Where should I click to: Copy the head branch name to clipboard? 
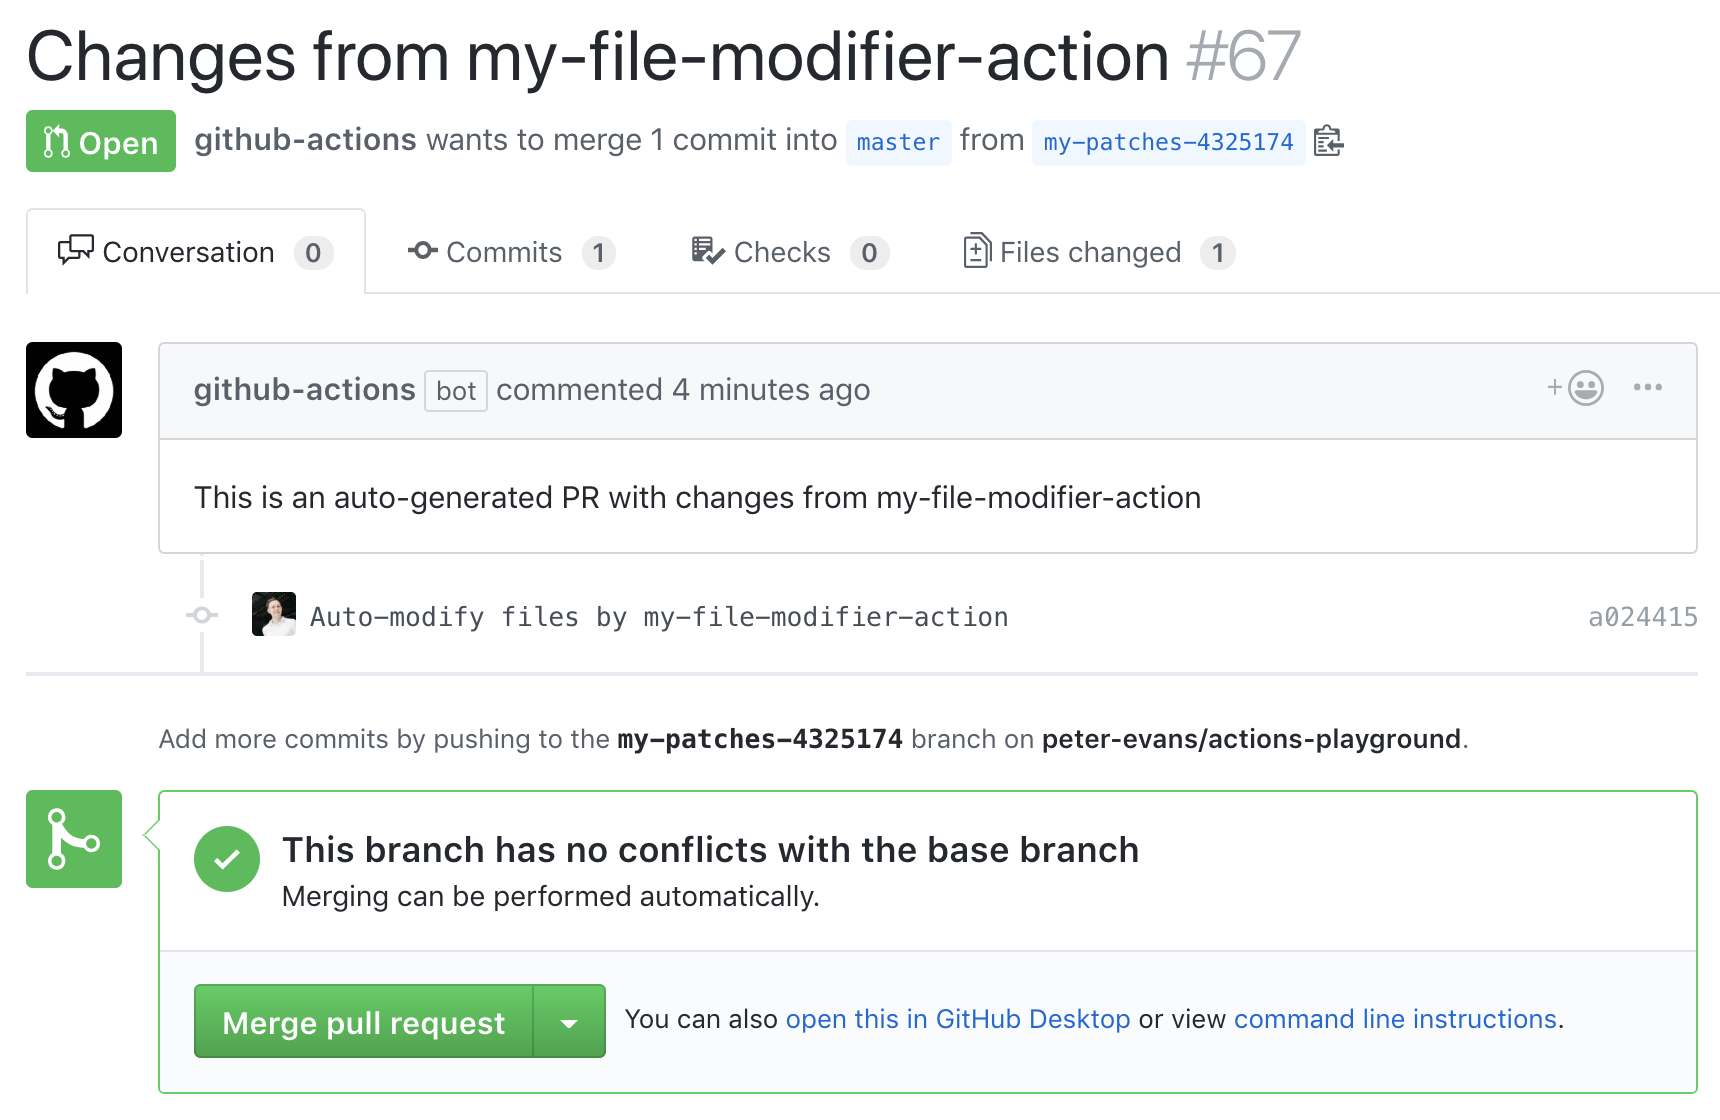click(1329, 142)
